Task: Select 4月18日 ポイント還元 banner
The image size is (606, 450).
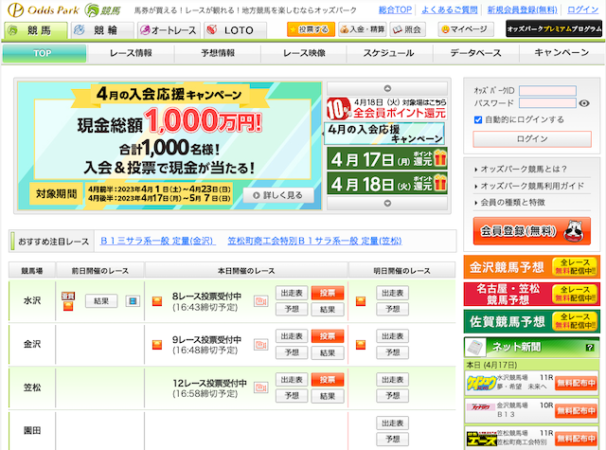Action: click(387, 183)
